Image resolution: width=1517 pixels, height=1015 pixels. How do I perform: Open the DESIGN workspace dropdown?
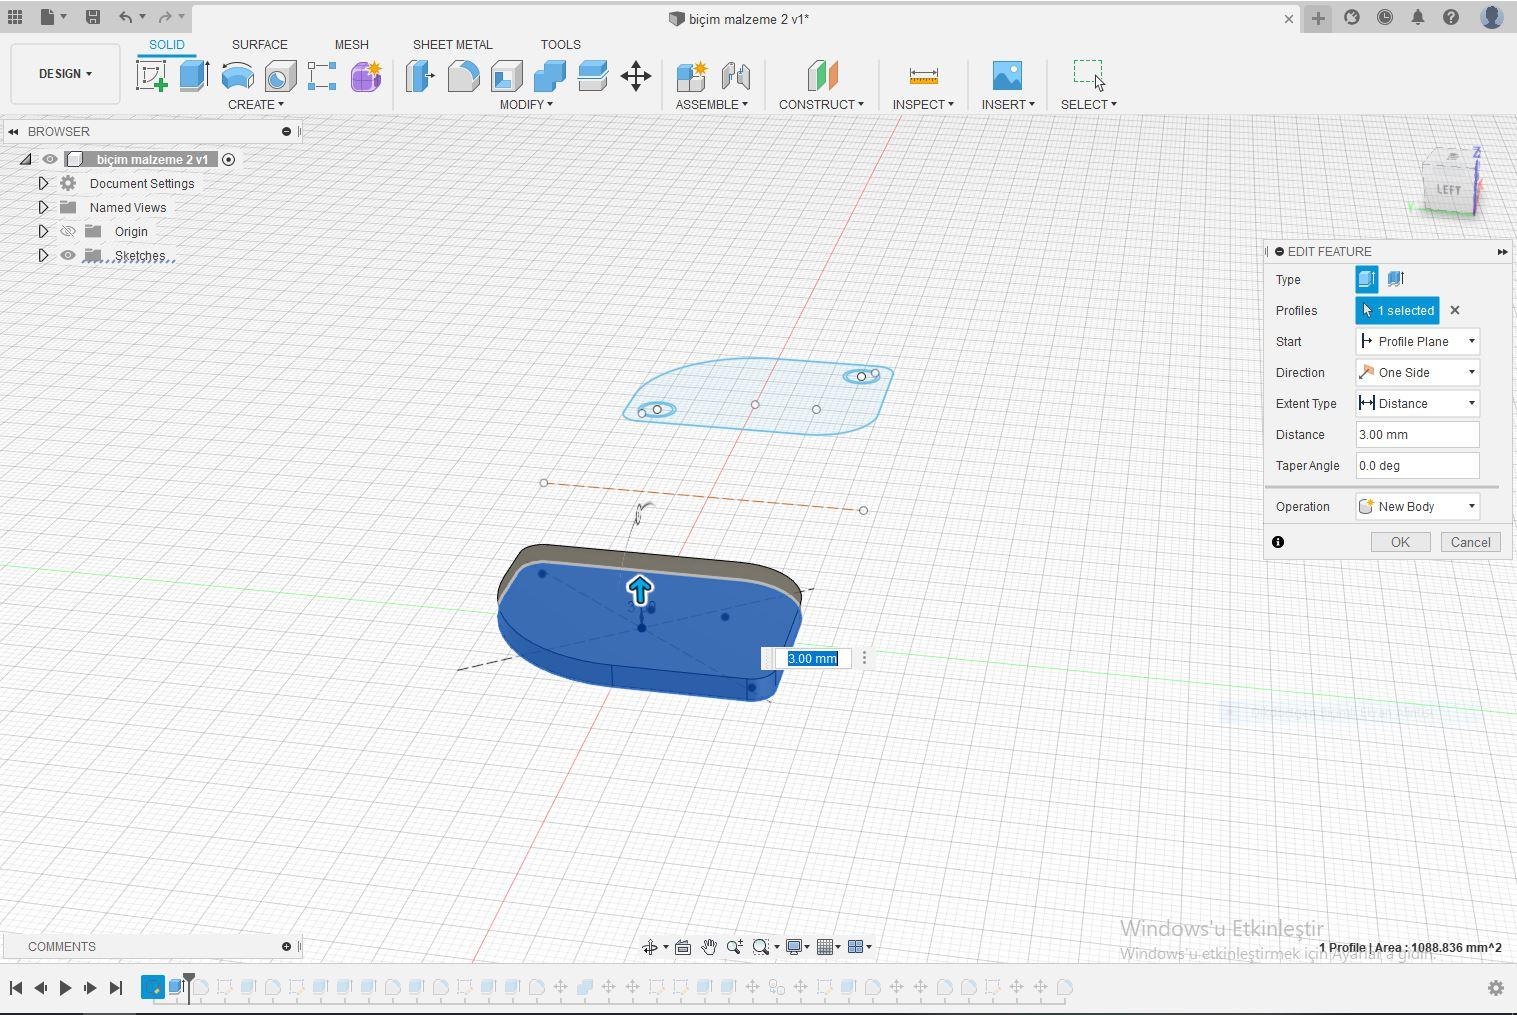(x=65, y=74)
